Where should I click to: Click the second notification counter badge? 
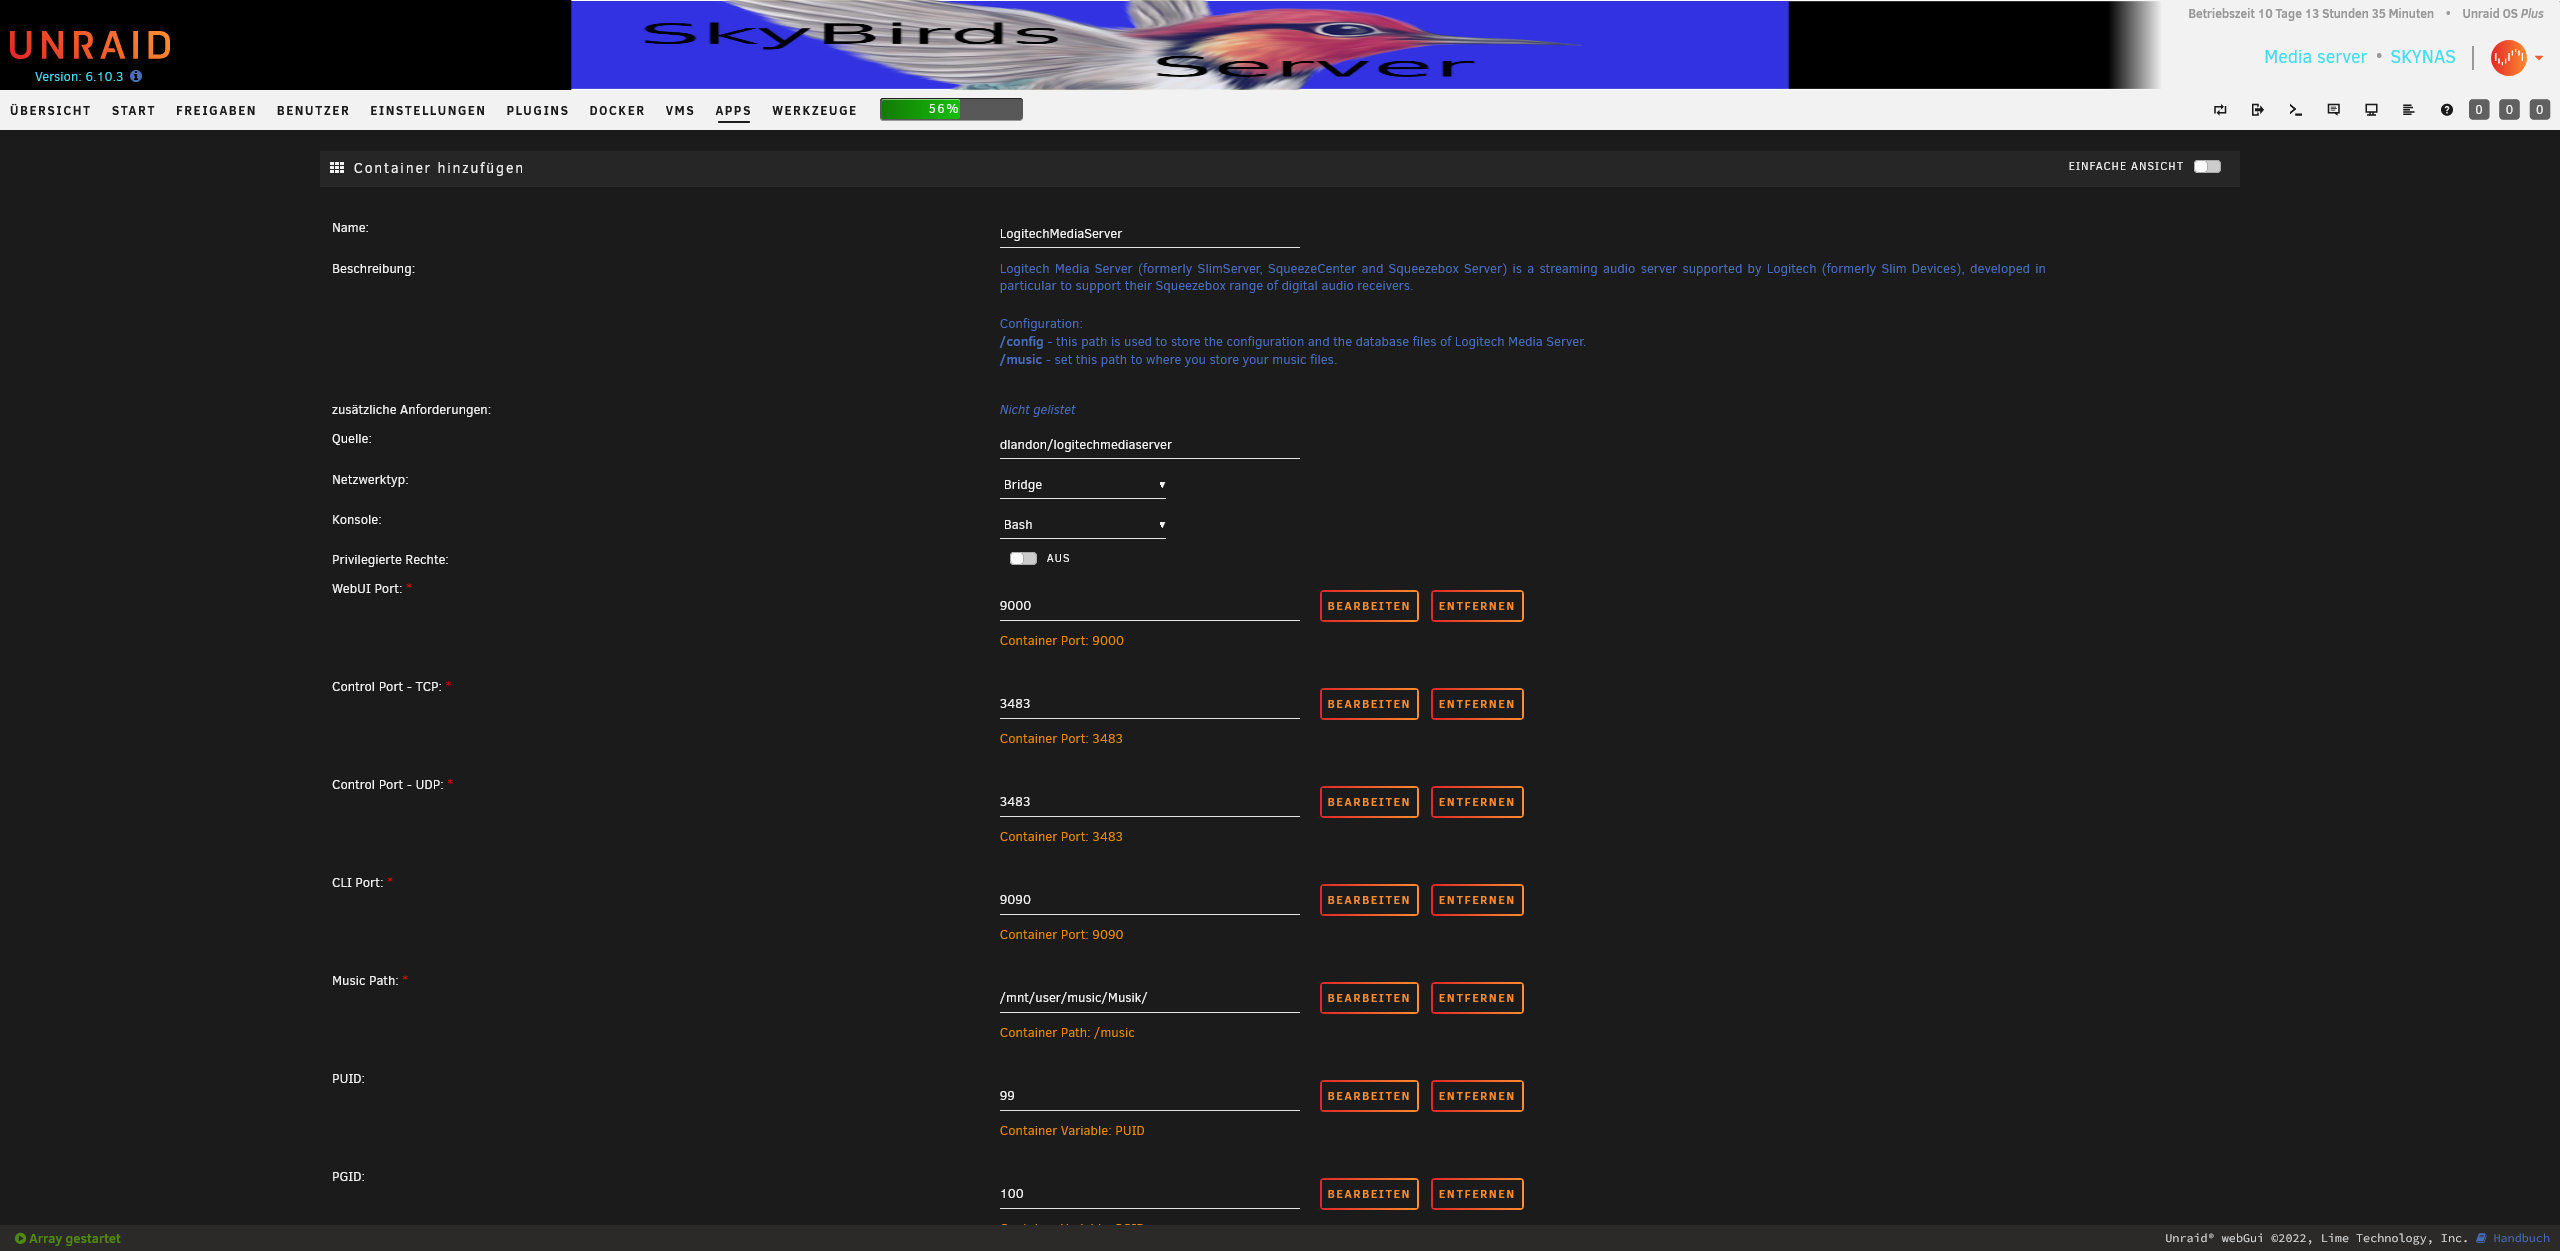2509,110
